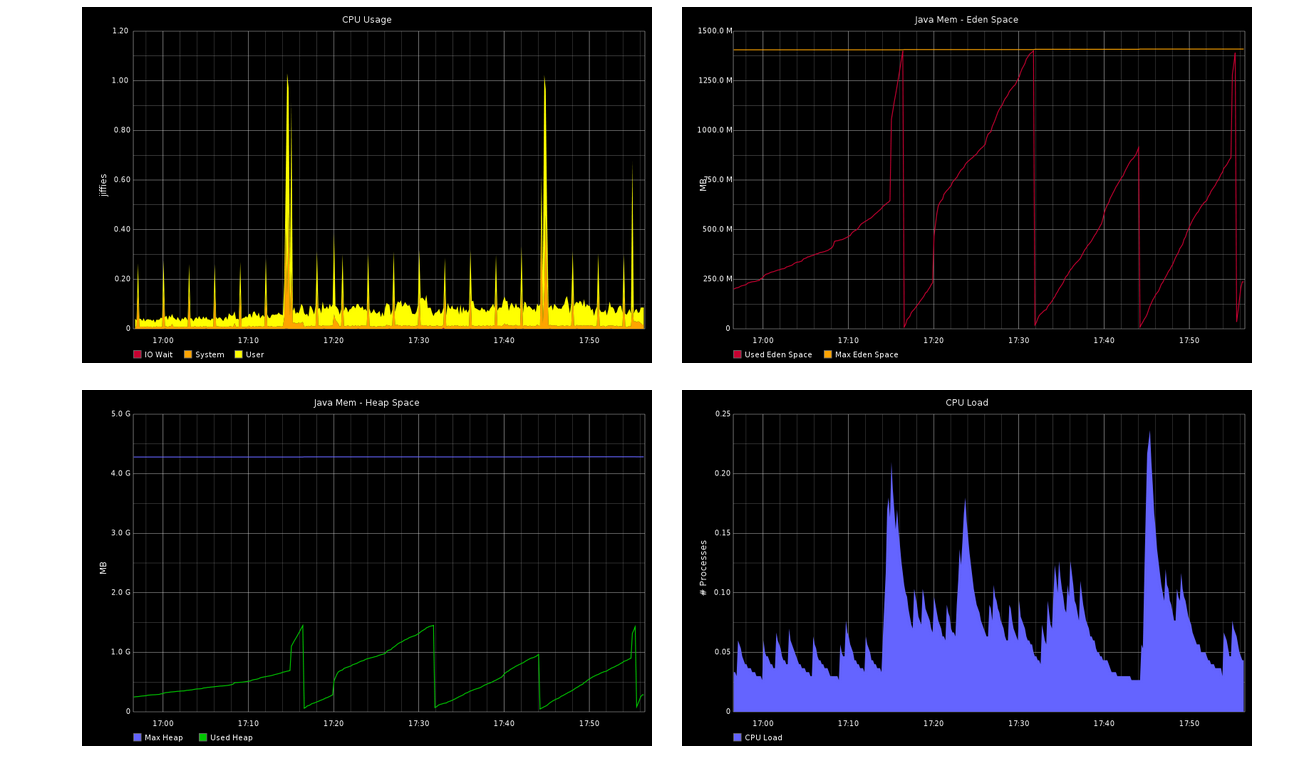
Task: Click the 'MB' axis label on Heap Space chart
Action: tap(103, 568)
